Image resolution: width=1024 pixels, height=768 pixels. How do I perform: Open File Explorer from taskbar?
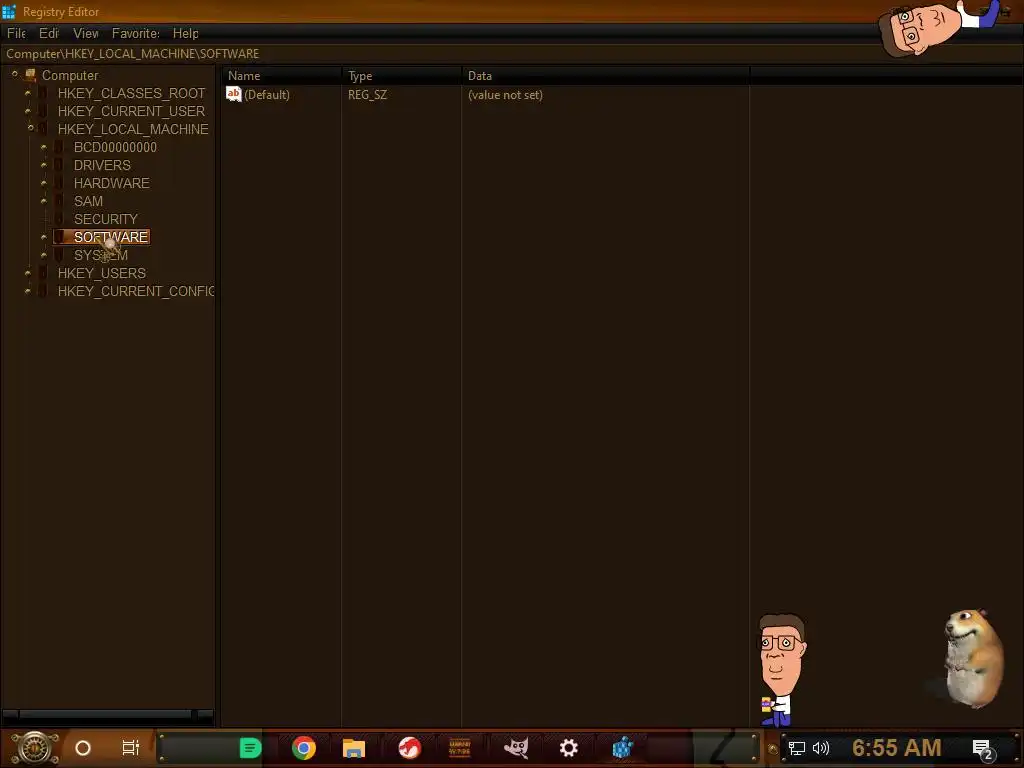click(x=354, y=748)
